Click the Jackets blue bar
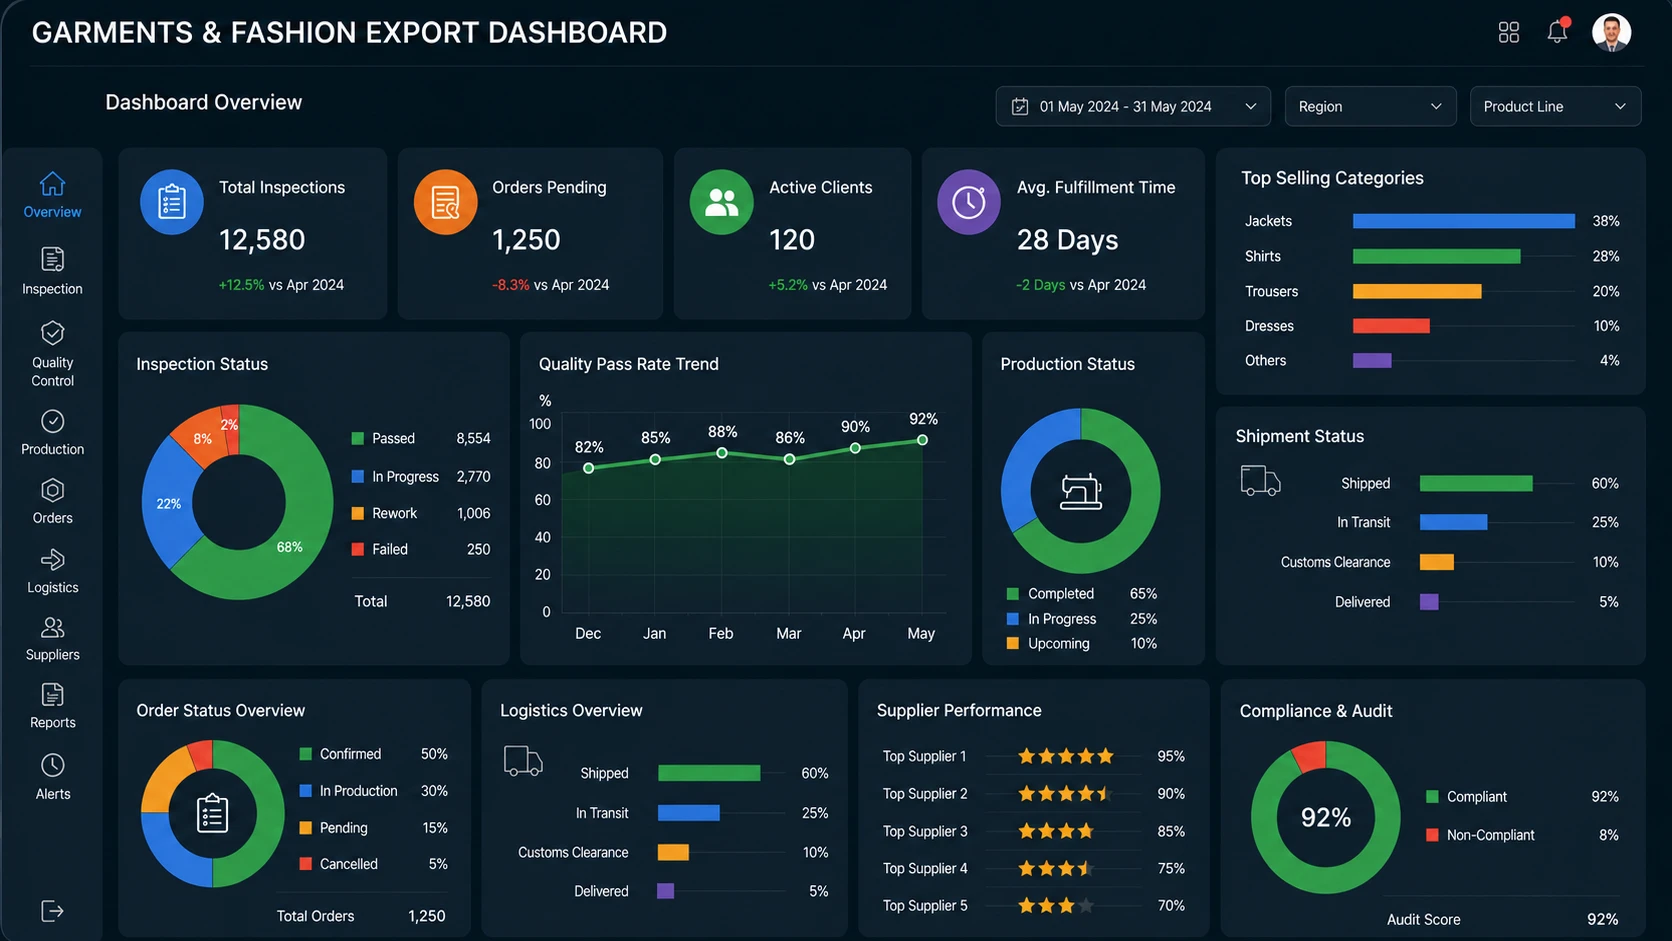The width and height of the screenshot is (1672, 941). click(x=1463, y=221)
